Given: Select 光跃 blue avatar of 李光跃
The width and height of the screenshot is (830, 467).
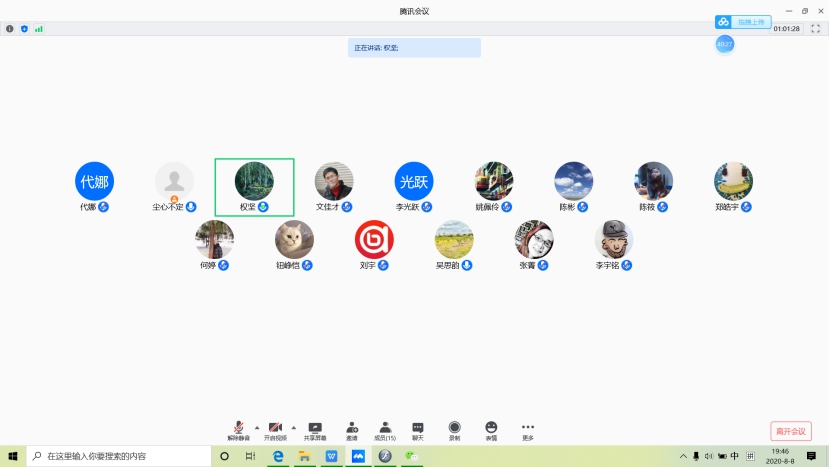Looking at the screenshot, I should pyautogui.click(x=414, y=181).
